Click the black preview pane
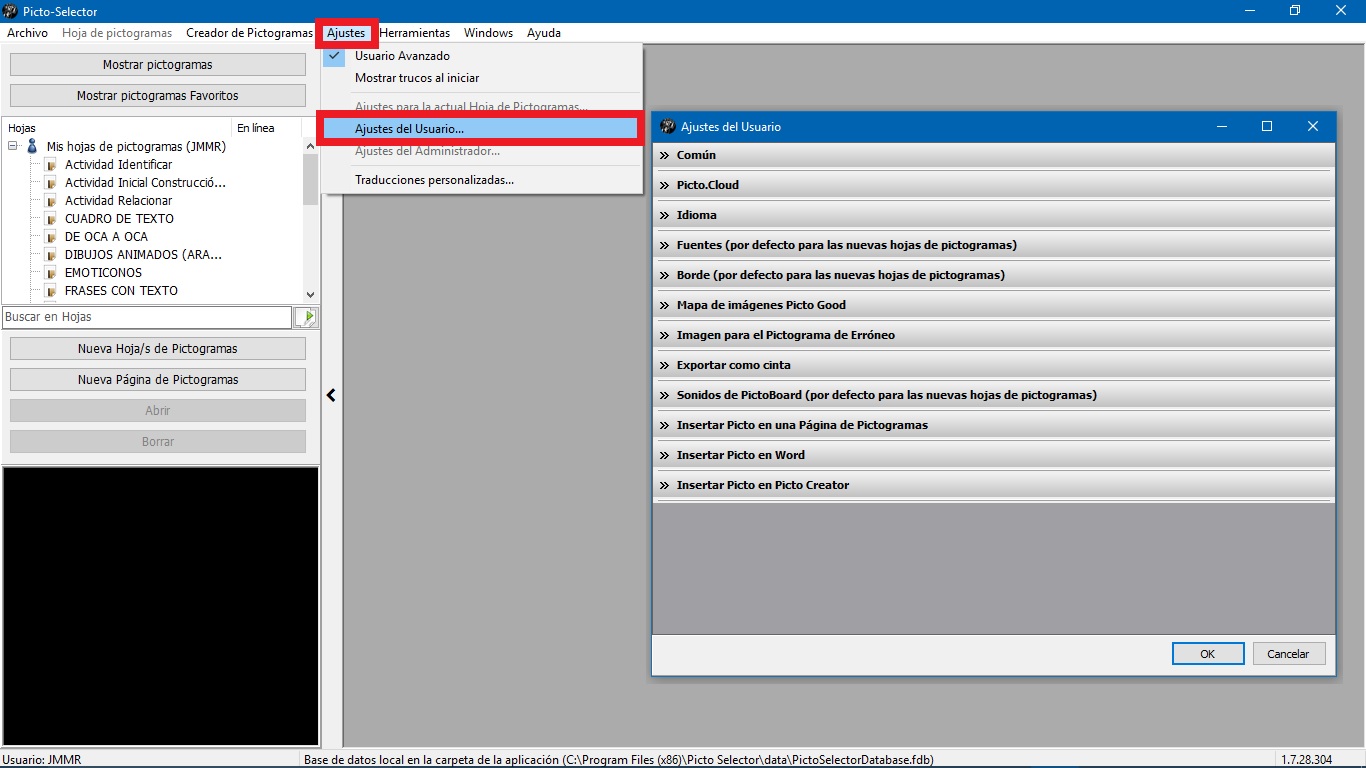1366x768 pixels. (x=160, y=606)
